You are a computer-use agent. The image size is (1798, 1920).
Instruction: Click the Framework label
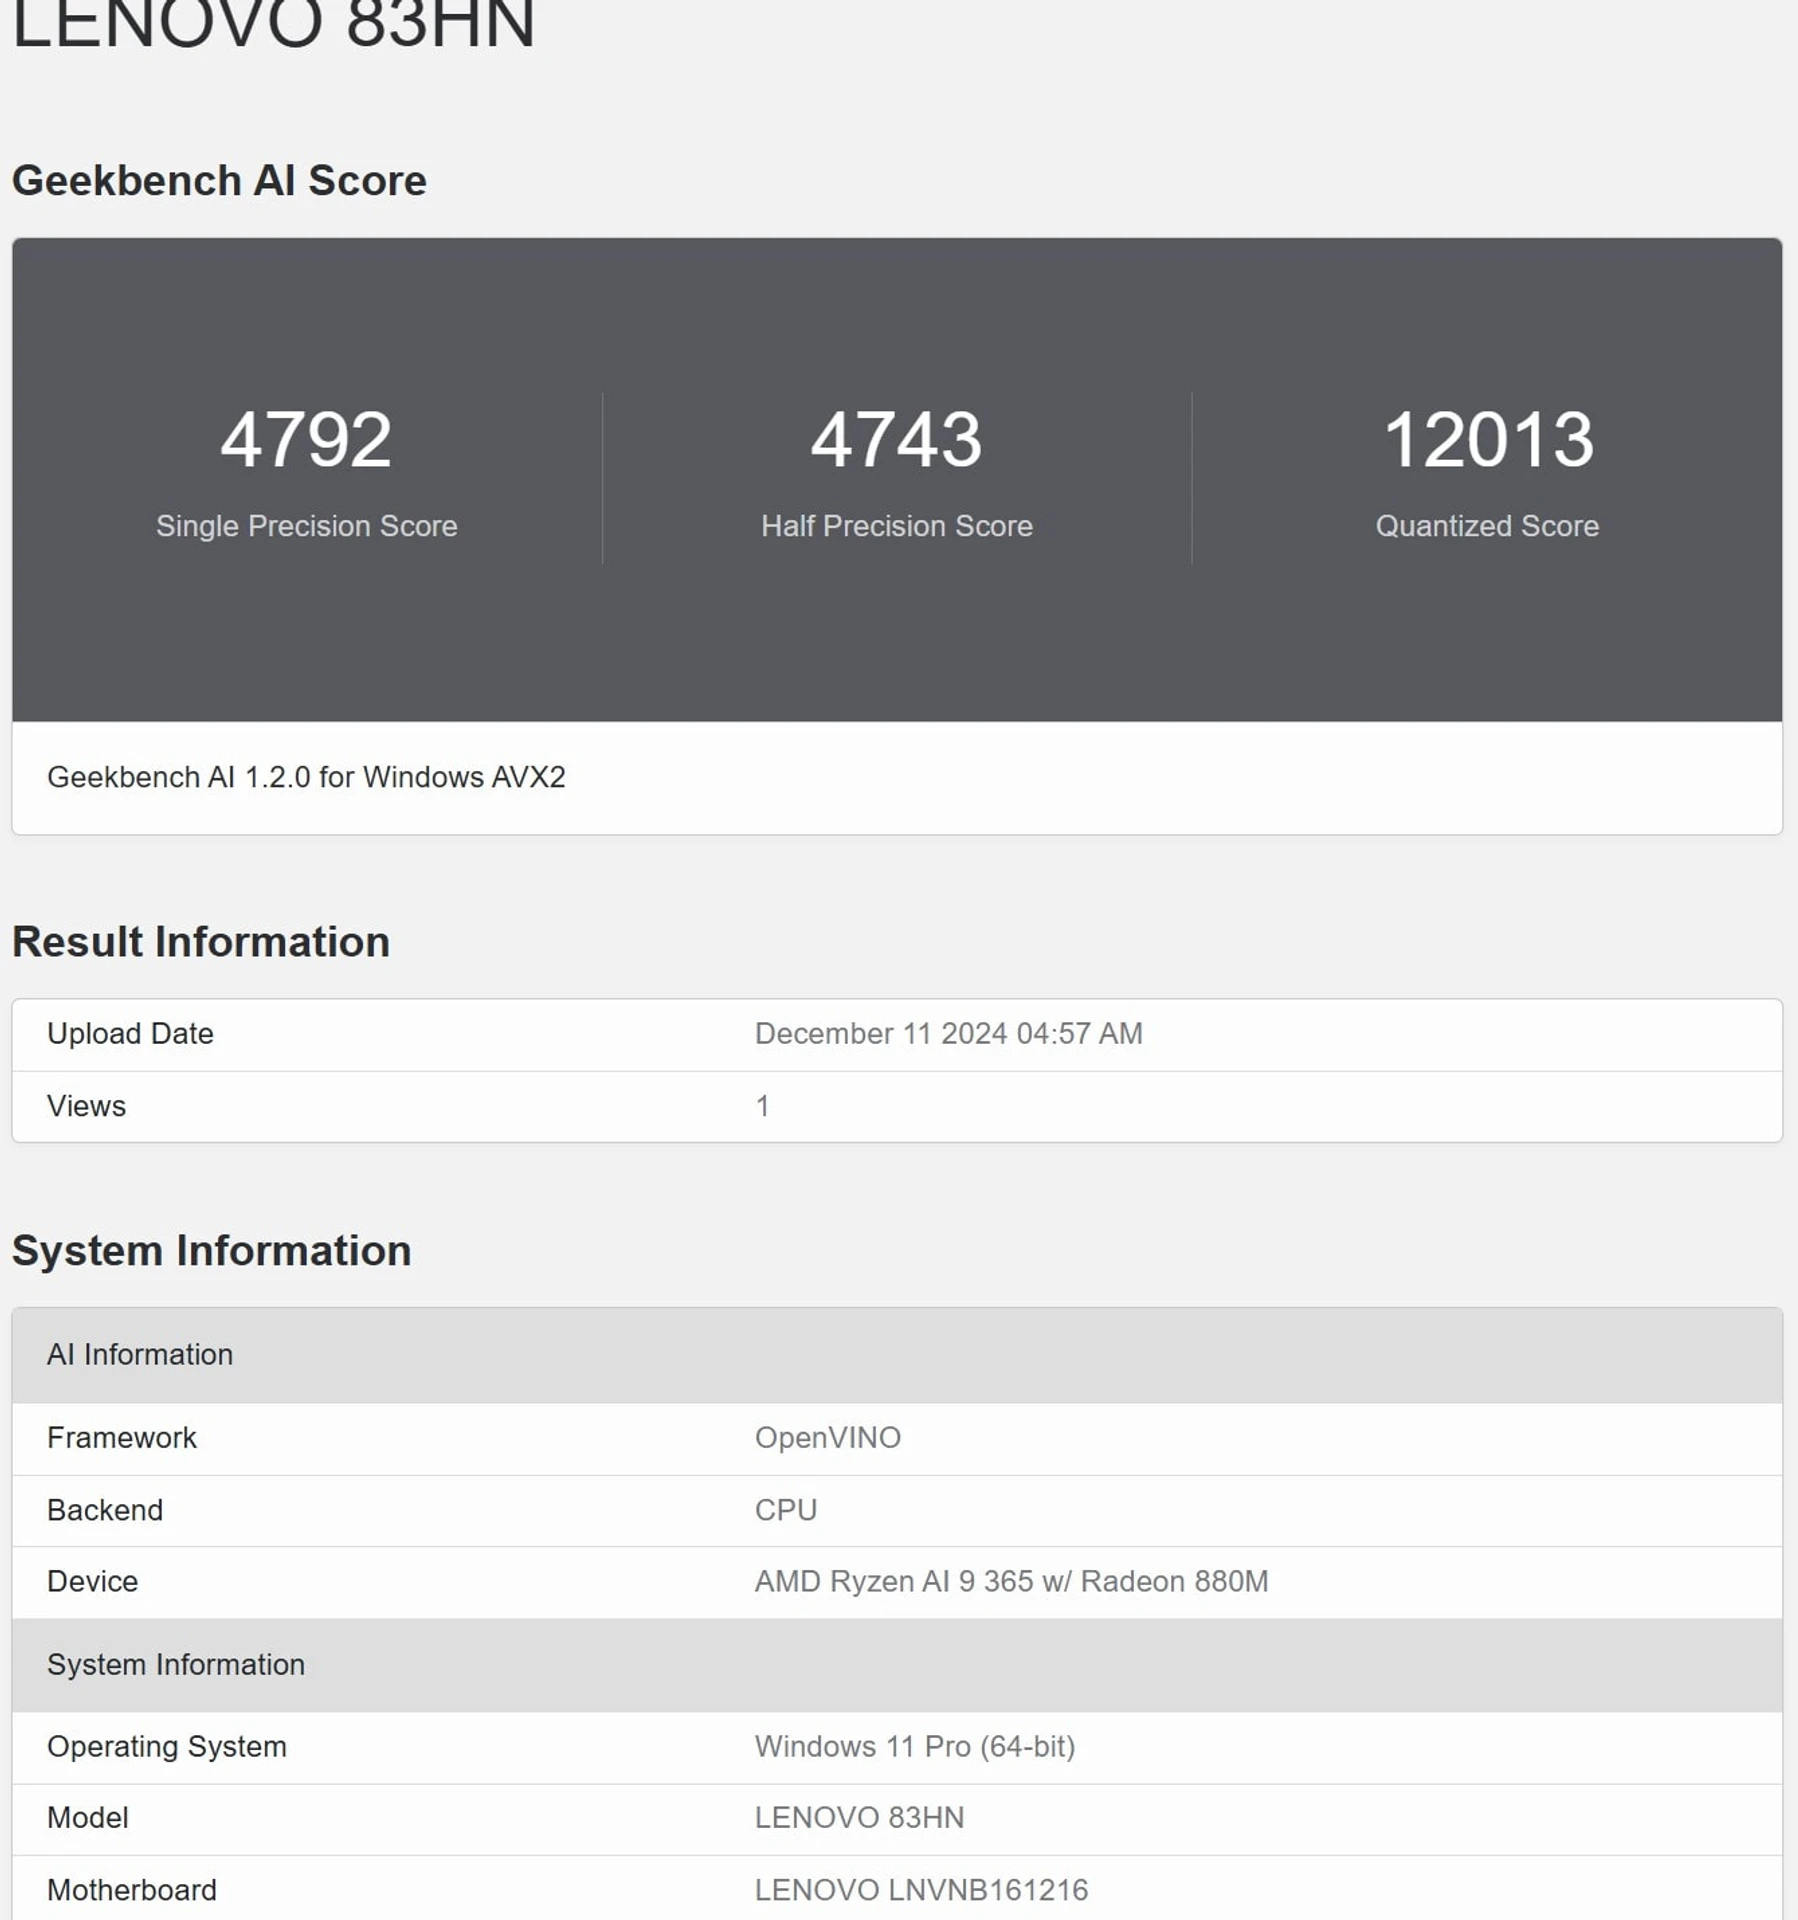[x=122, y=1438]
